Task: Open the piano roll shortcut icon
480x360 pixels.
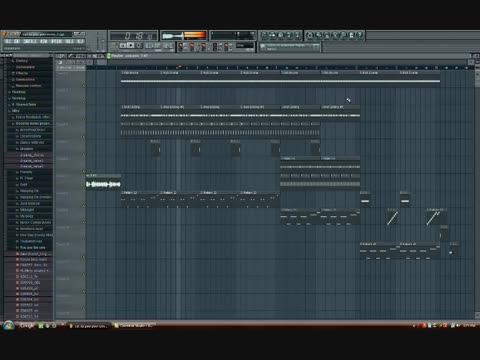Action: coord(281,35)
